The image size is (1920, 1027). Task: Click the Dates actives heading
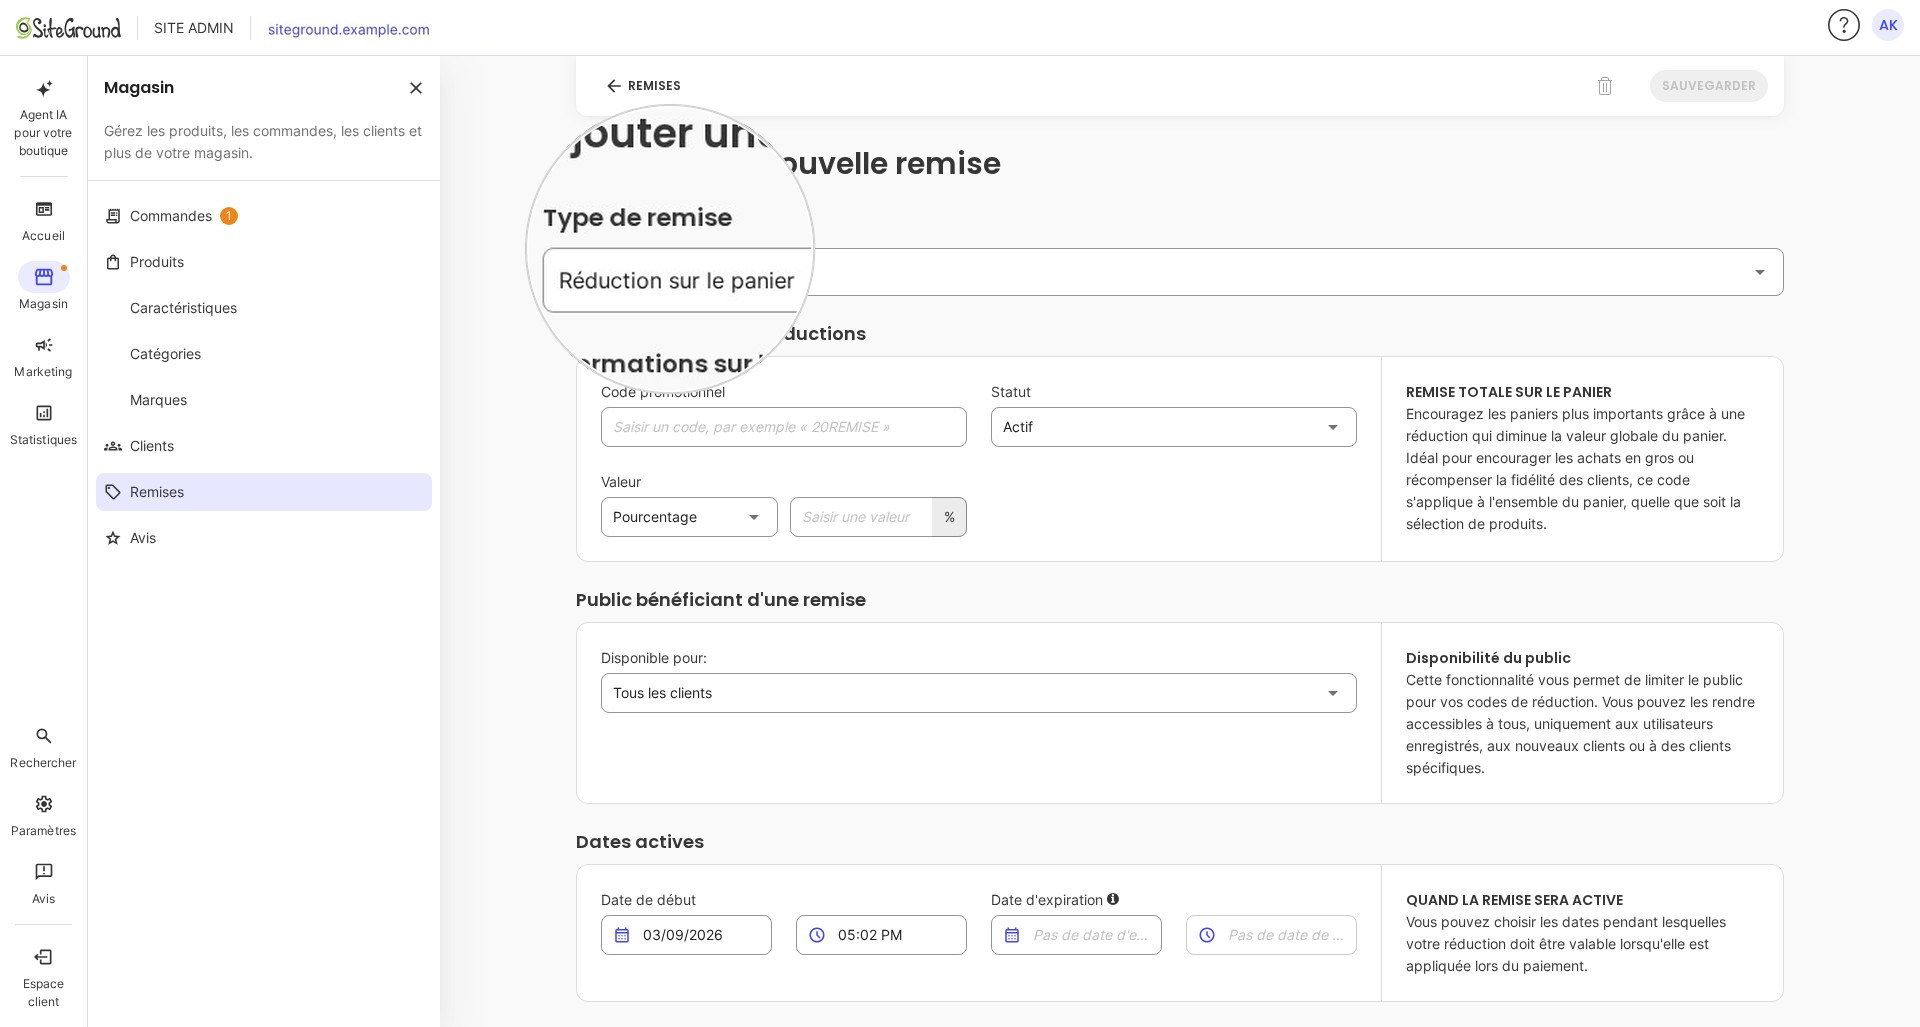640,842
